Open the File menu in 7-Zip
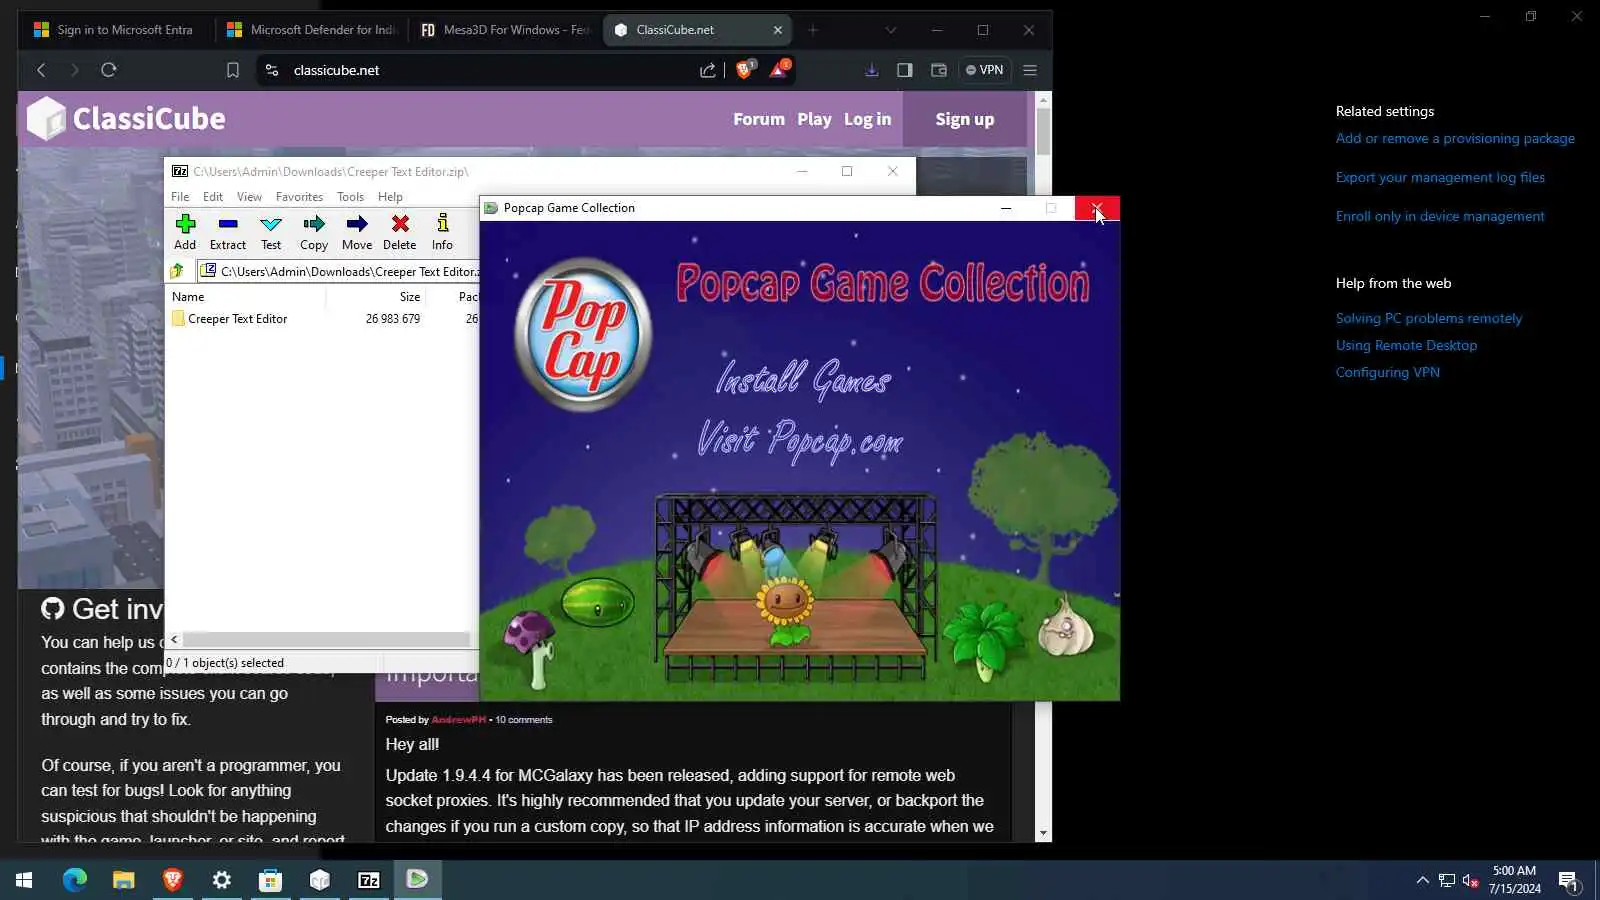 tap(180, 197)
